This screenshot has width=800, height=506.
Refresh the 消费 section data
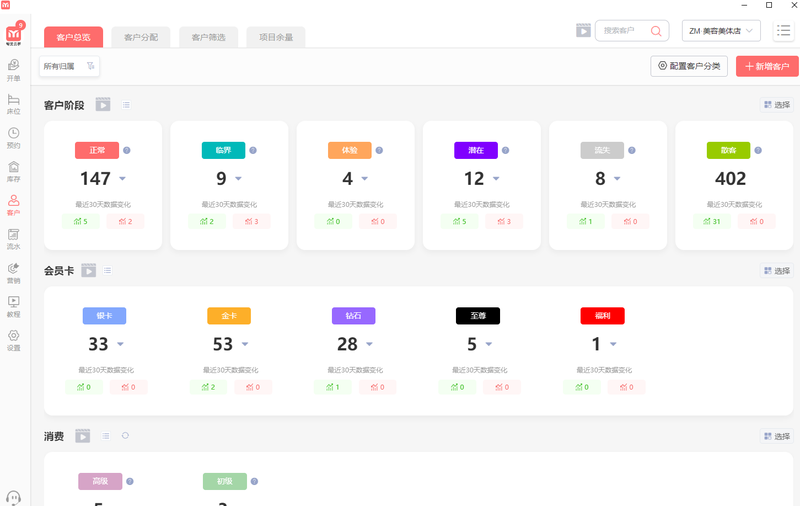[x=125, y=436]
